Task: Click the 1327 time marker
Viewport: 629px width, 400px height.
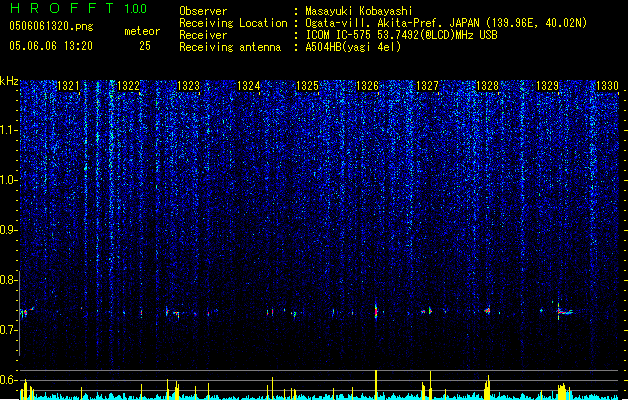Action: (428, 86)
